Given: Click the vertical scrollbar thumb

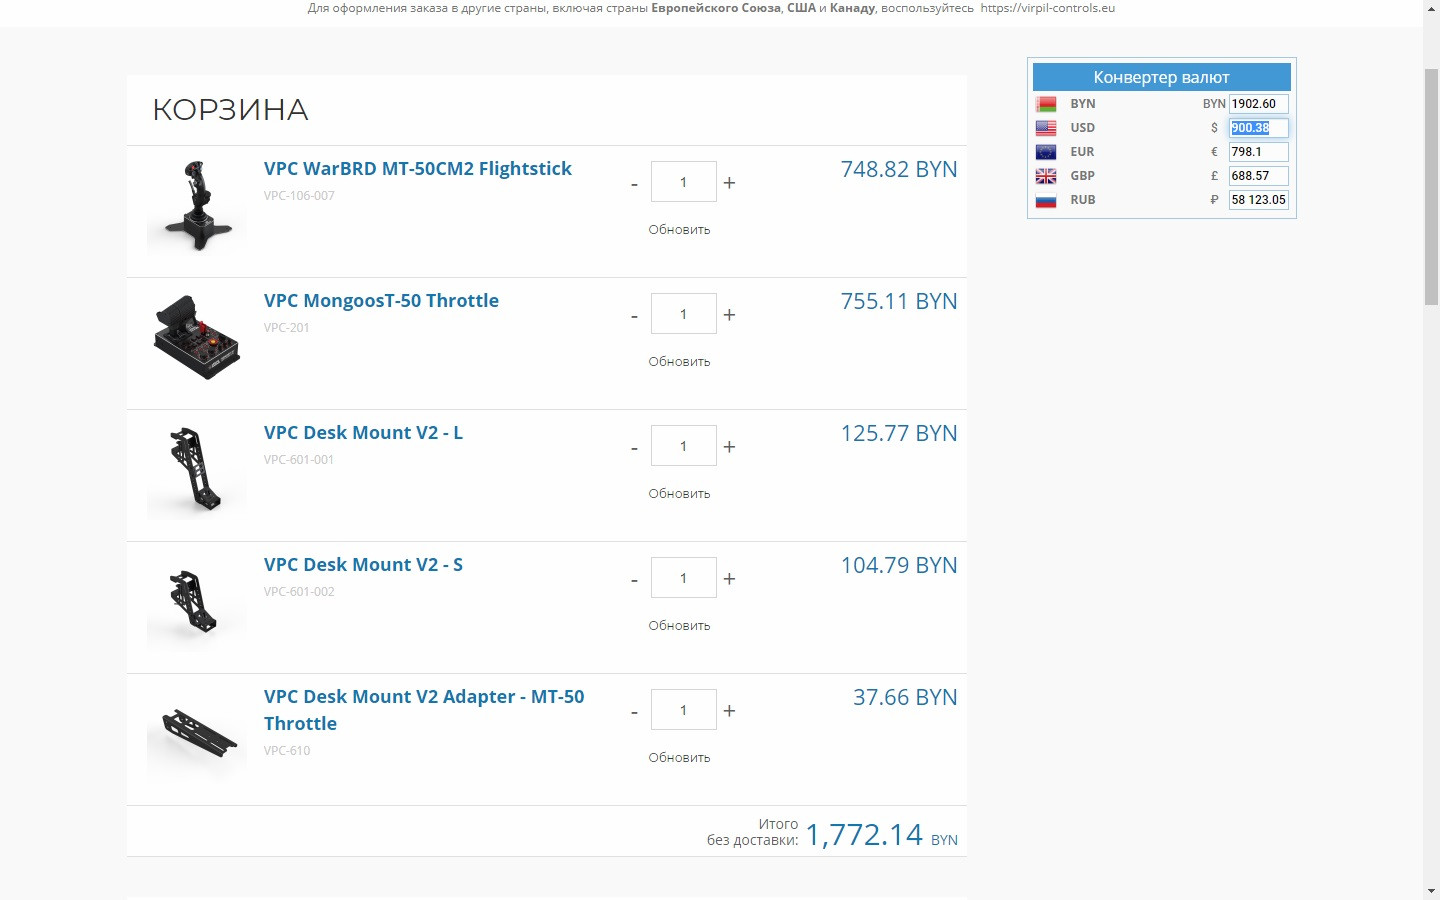Looking at the screenshot, I should (x=1431, y=187).
